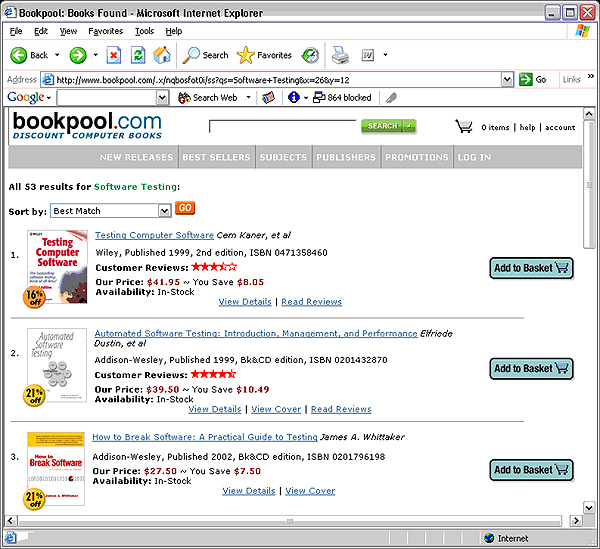
Task: Click the Internet zone globe in status bar
Action: point(489,538)
